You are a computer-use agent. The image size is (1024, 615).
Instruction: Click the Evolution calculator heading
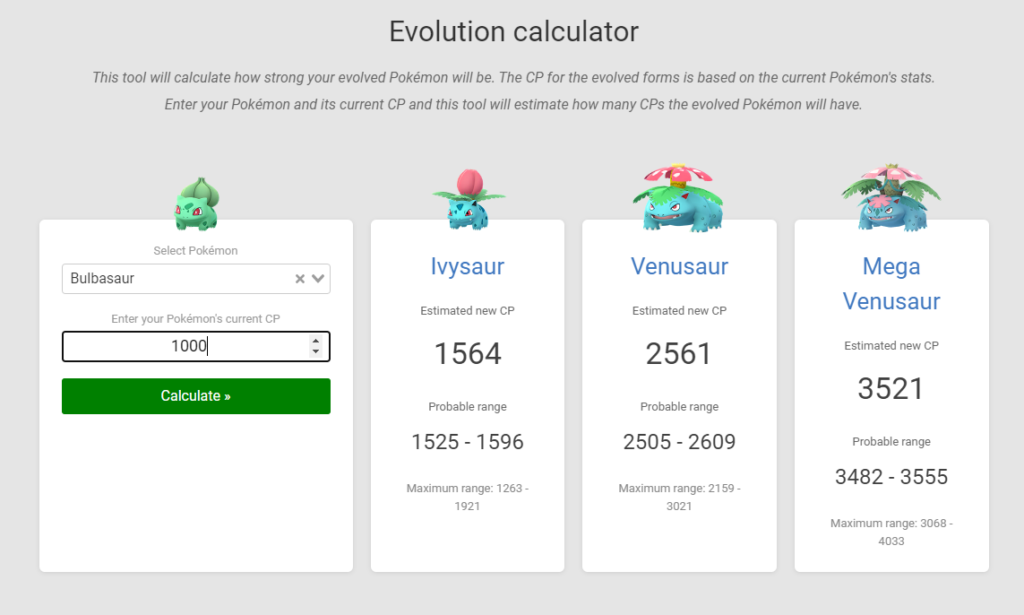click(514, 31)
